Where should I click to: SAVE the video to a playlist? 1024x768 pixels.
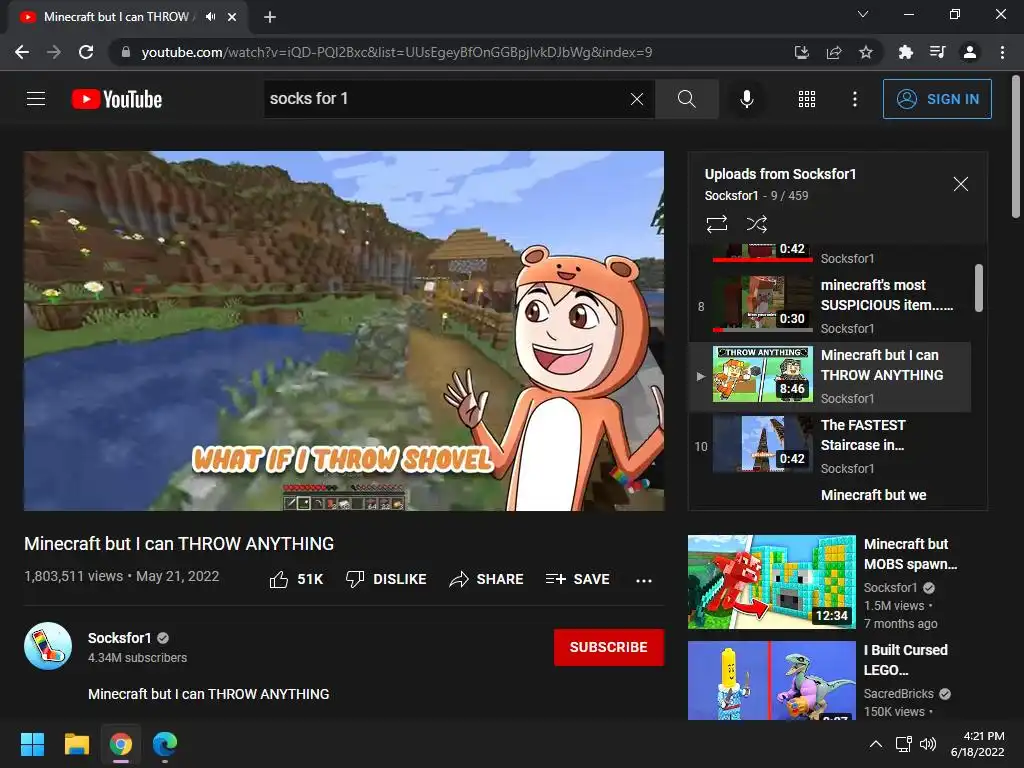tap(577, 579)
